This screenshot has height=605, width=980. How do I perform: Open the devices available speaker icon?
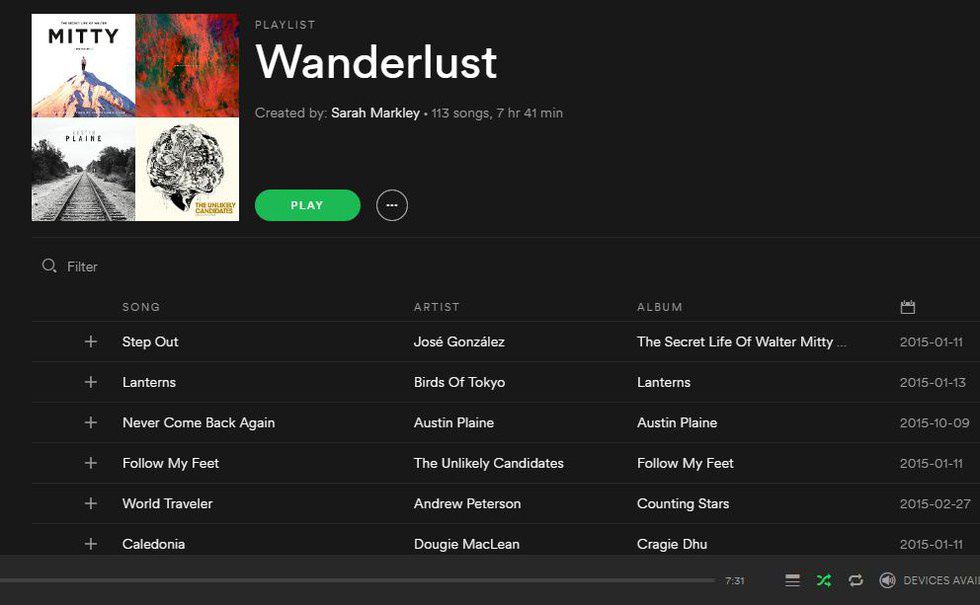(888, 581)
